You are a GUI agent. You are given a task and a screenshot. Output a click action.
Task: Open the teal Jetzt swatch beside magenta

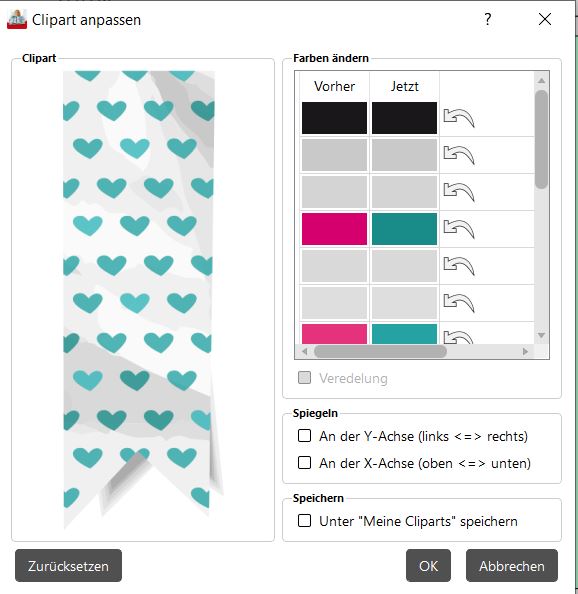(x=404, y=229)
